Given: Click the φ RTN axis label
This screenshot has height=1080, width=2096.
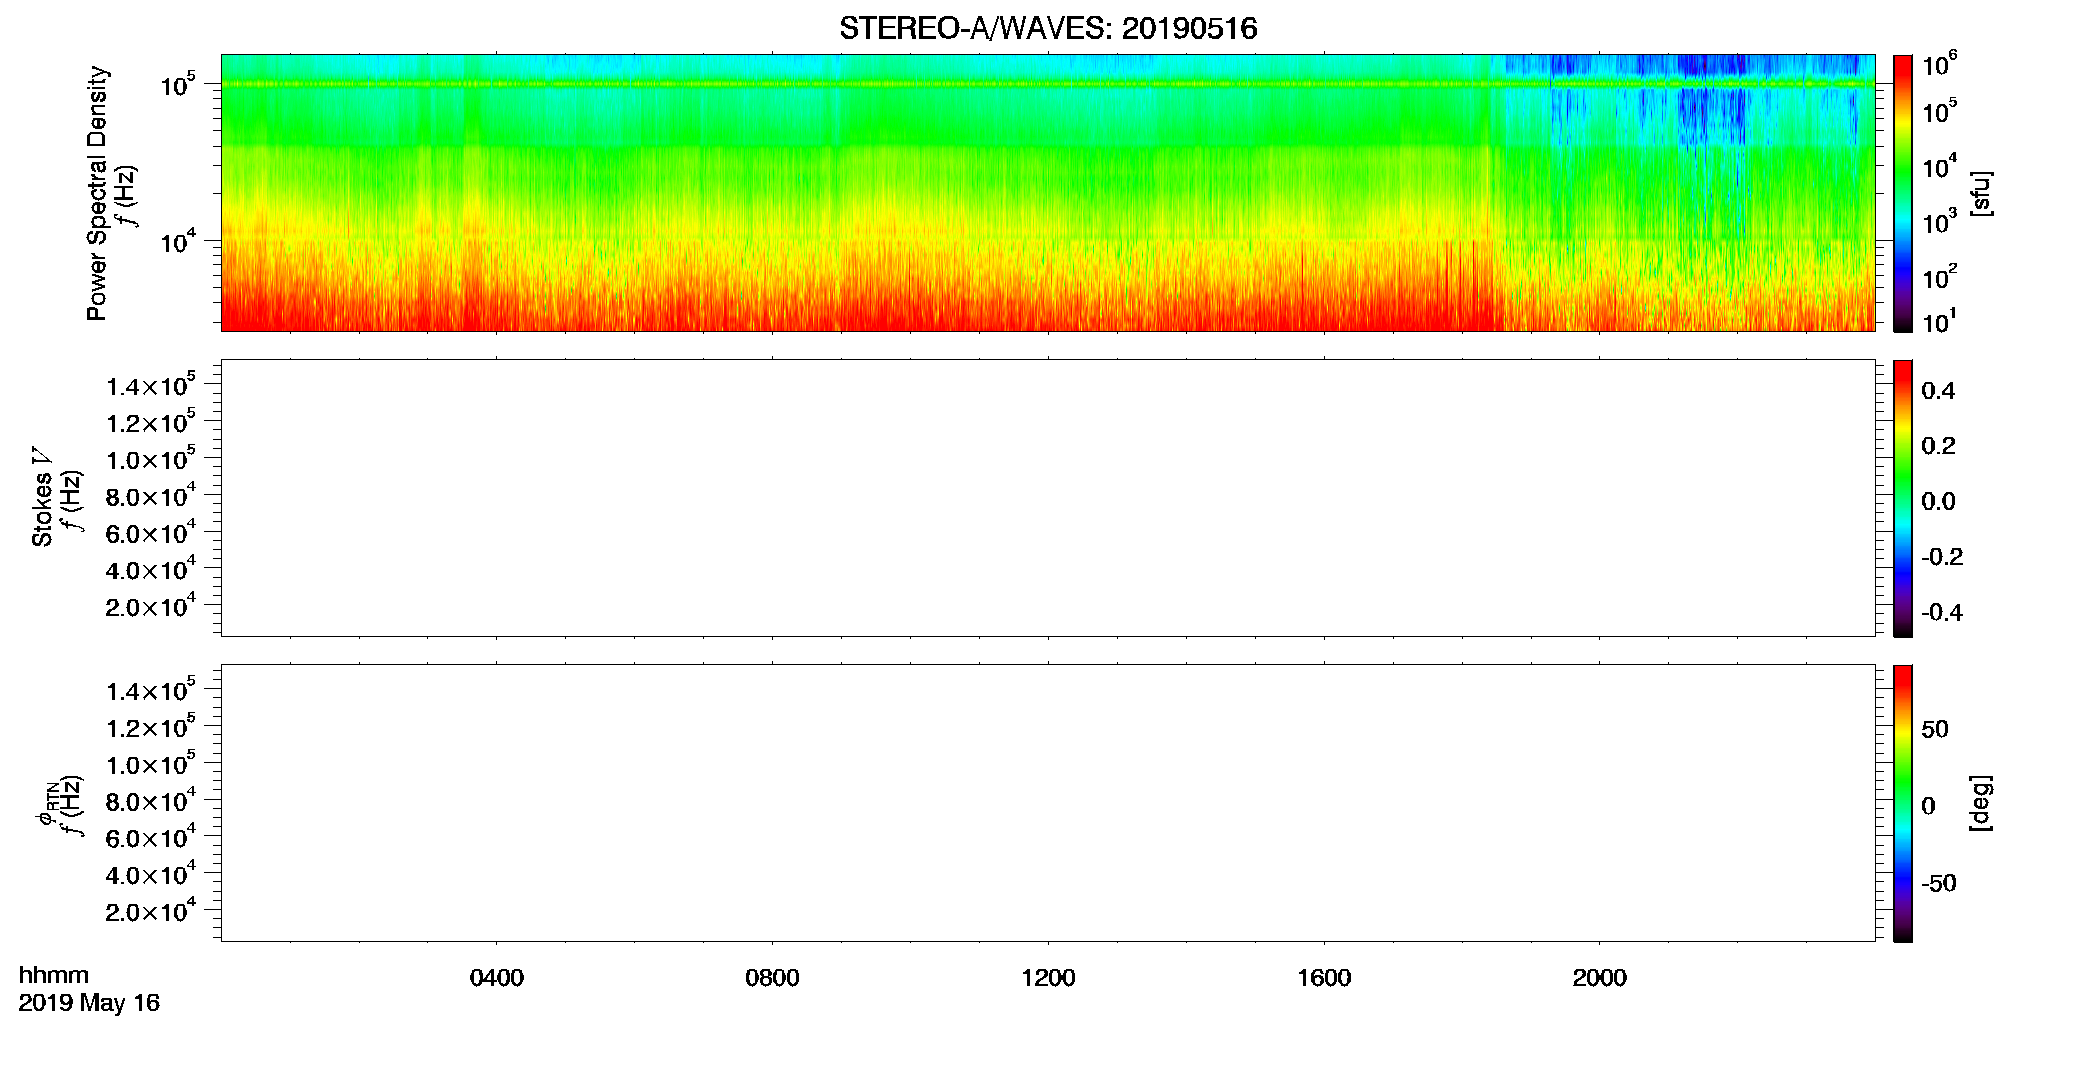Looking at the screenshot, I should tap(46, 803).
